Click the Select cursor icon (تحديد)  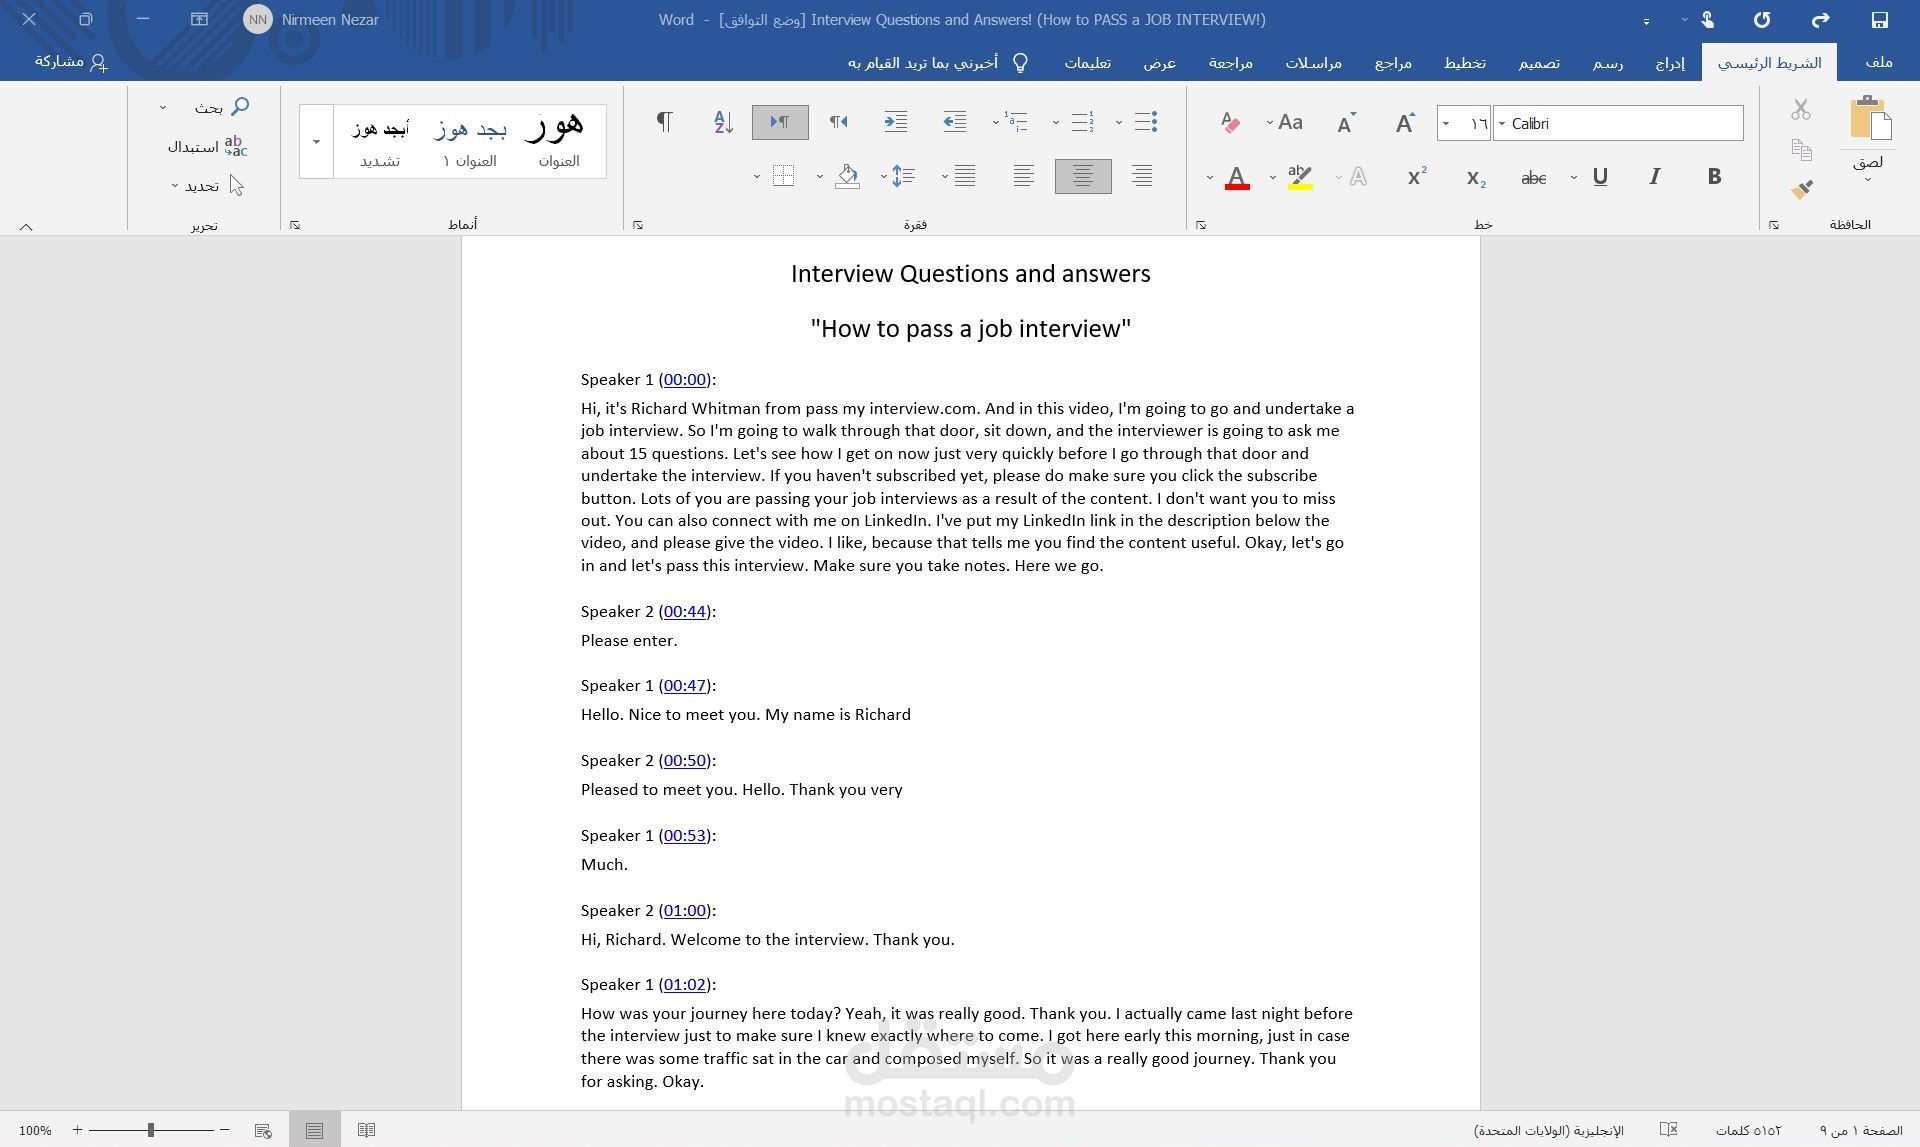point(237,185)
